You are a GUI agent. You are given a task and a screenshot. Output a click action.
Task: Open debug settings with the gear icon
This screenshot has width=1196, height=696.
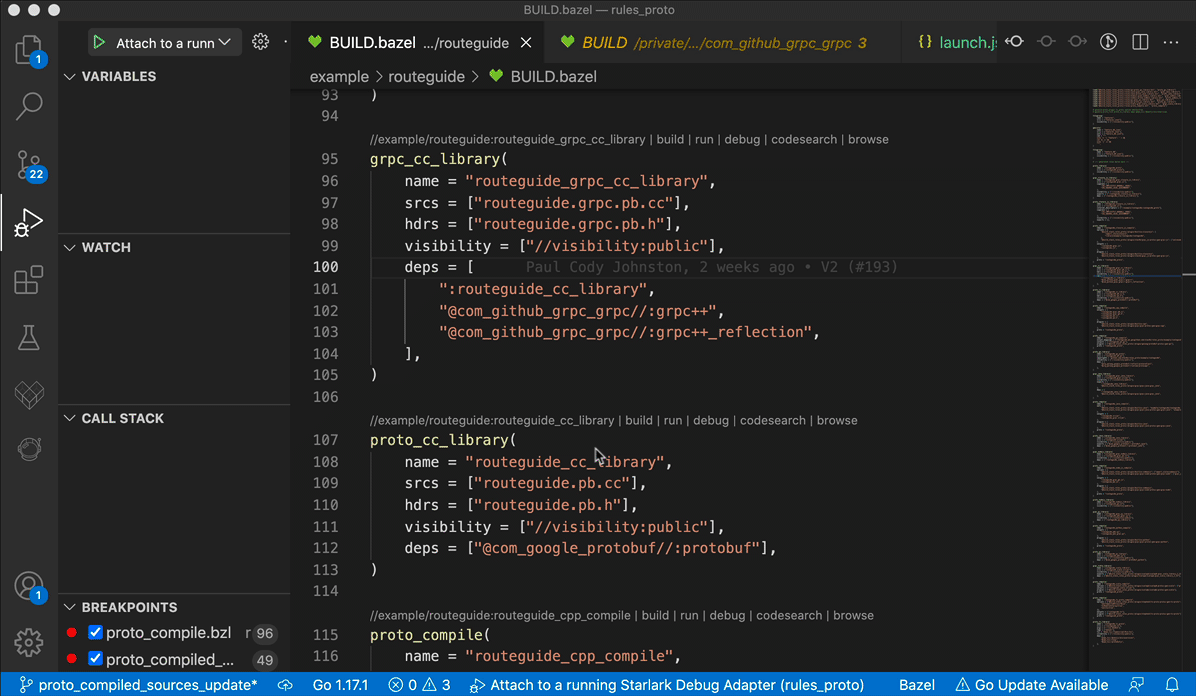coord(260,42)
